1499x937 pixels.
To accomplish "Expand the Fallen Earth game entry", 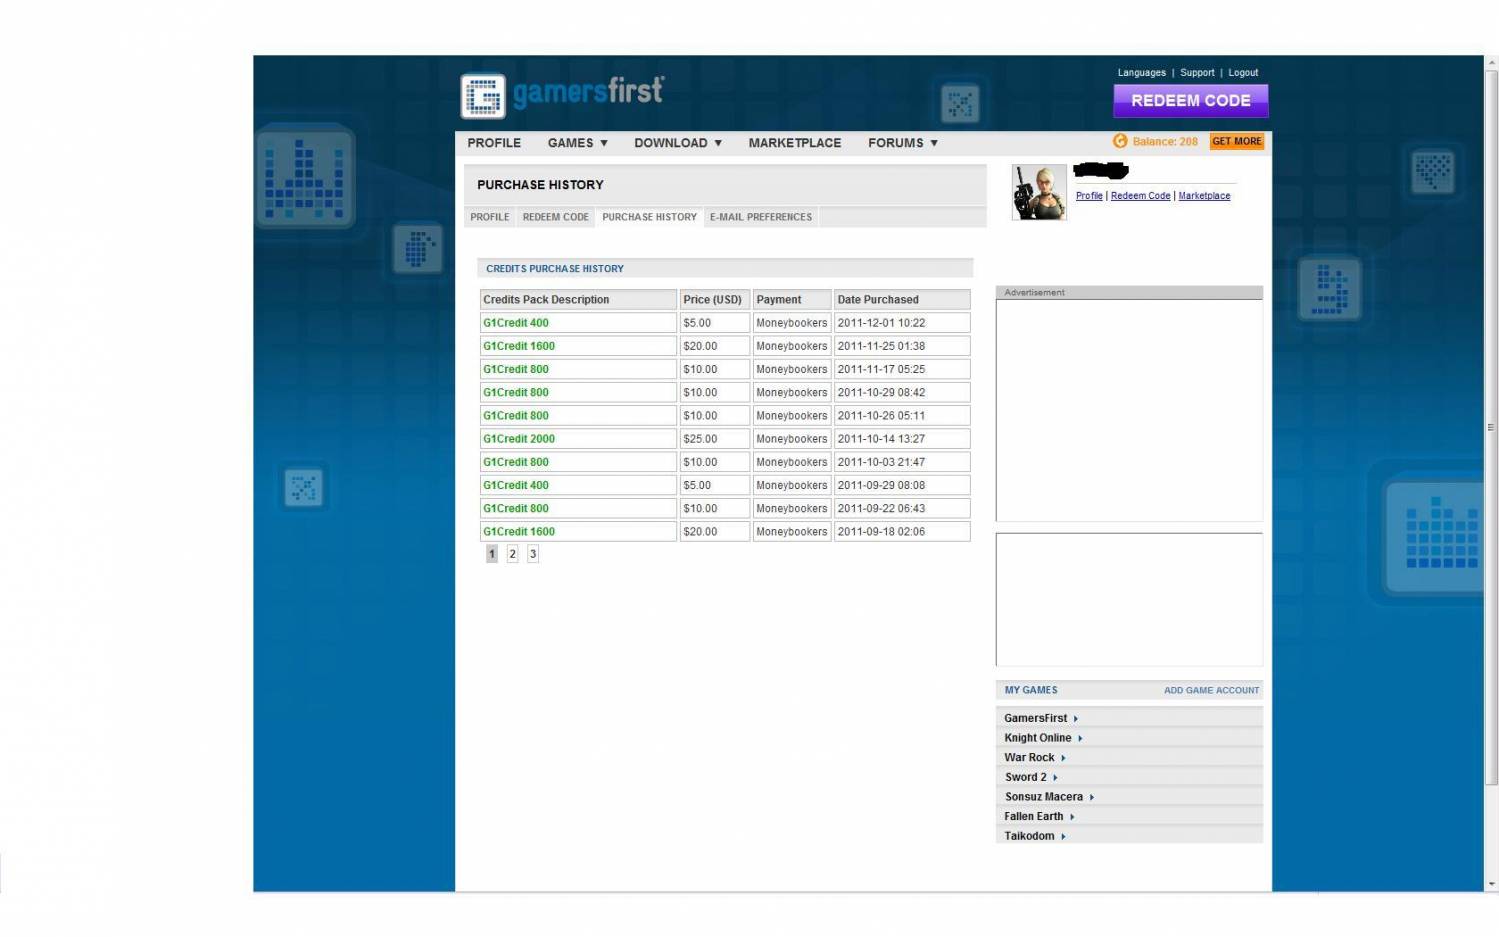I will [1038, 817].
